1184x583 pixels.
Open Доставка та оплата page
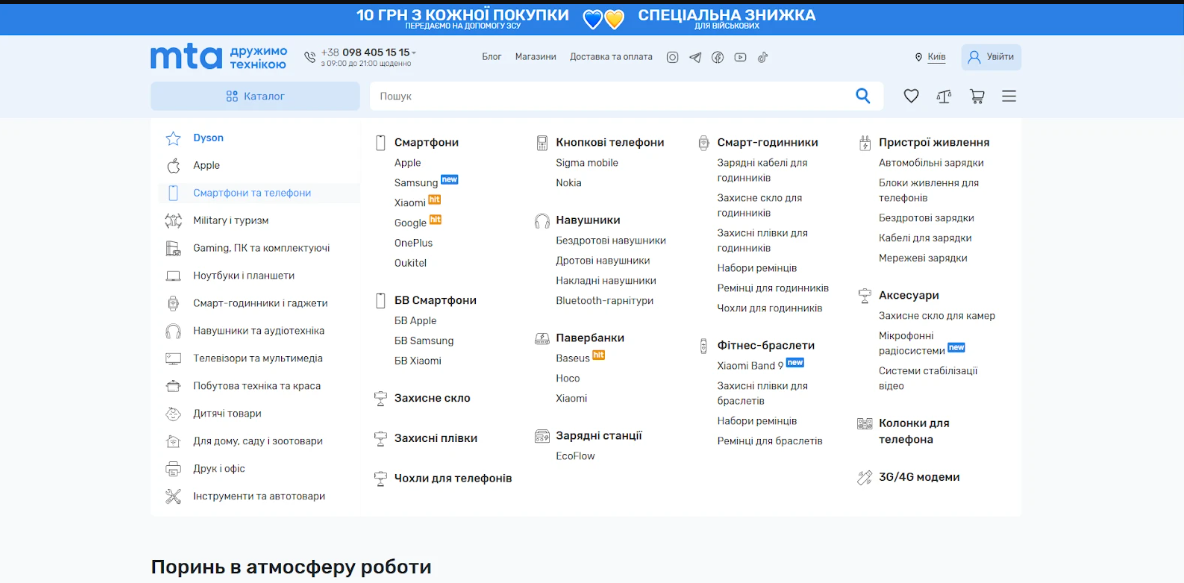tap(611, 57)
